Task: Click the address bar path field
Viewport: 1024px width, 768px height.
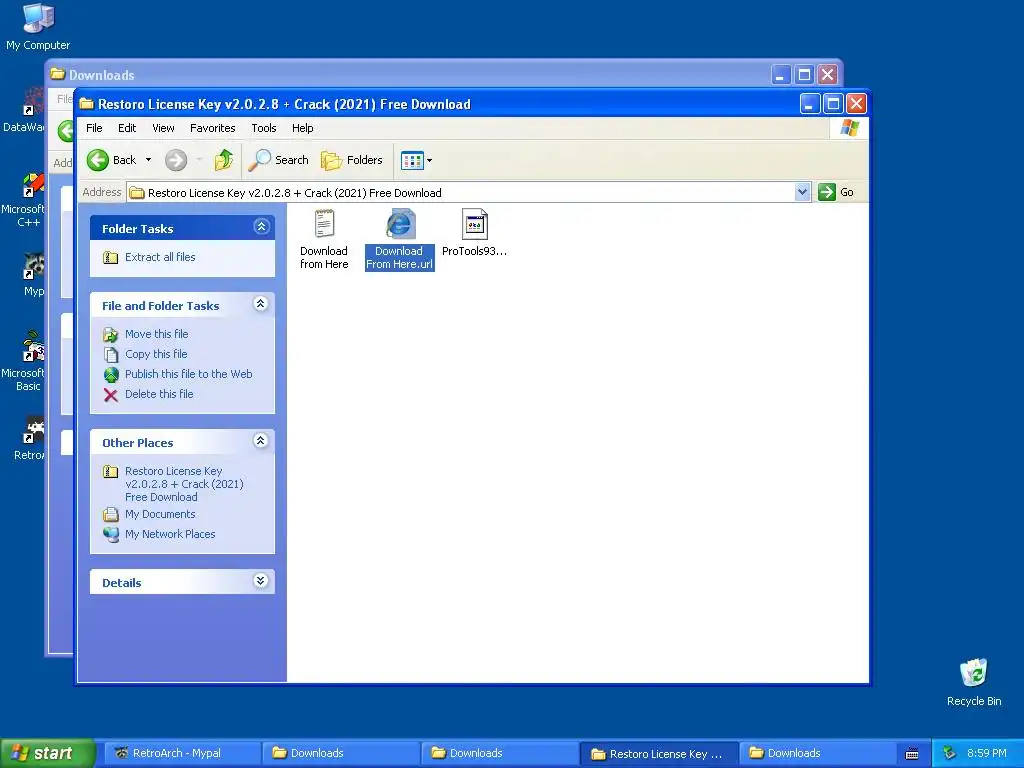Action: click(460, 193)
